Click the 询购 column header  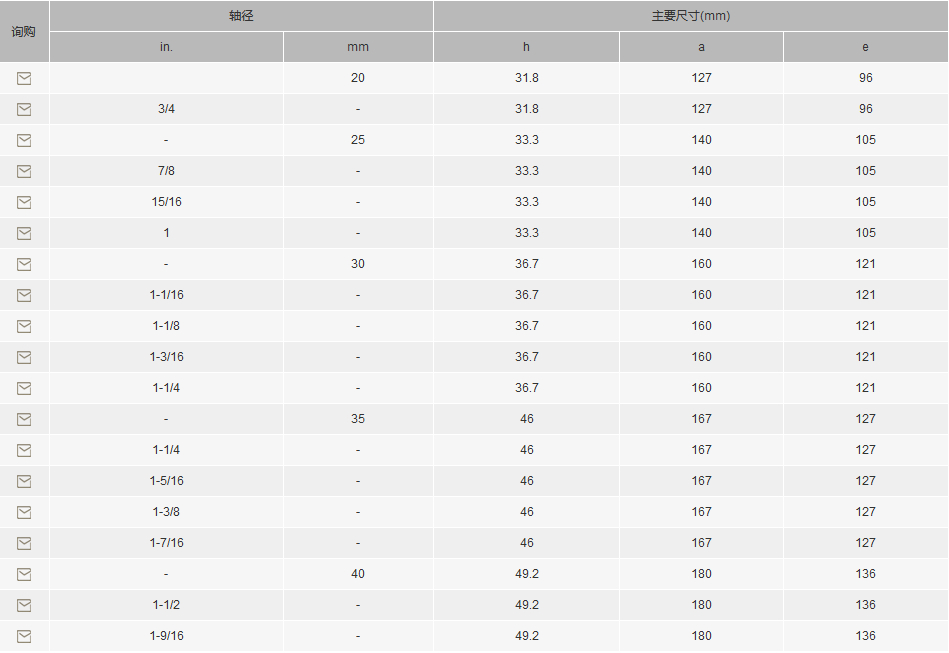(x=24, y=31)
